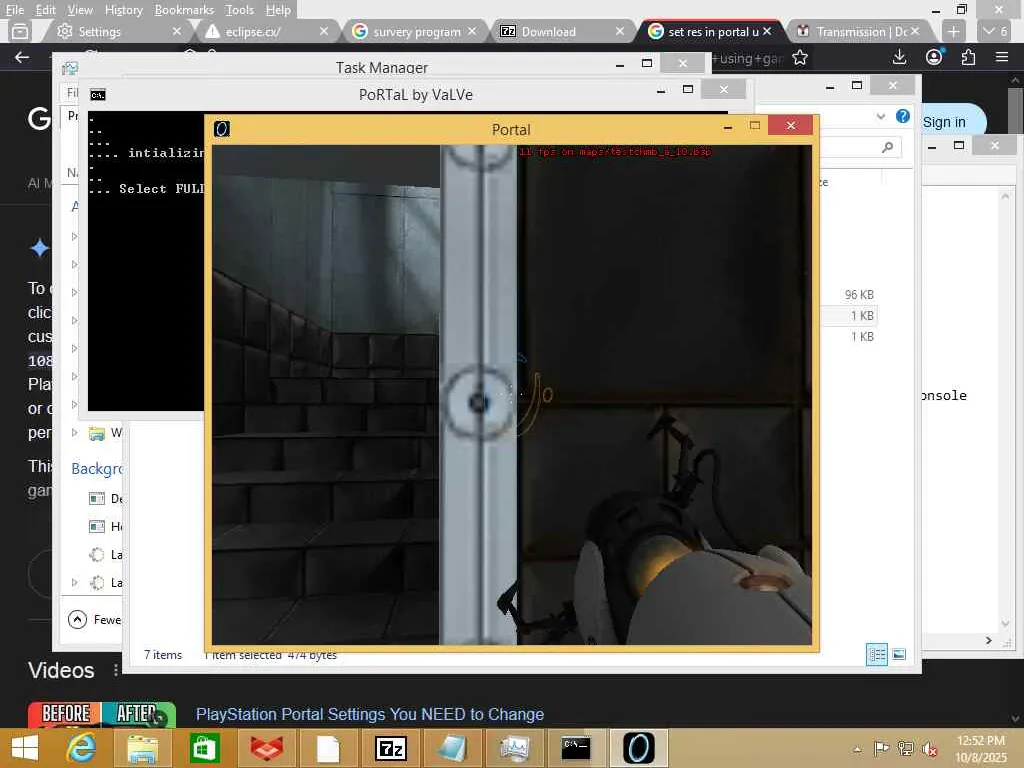Switch to the Download tab

pyautogui.click(x=562, y=31)
